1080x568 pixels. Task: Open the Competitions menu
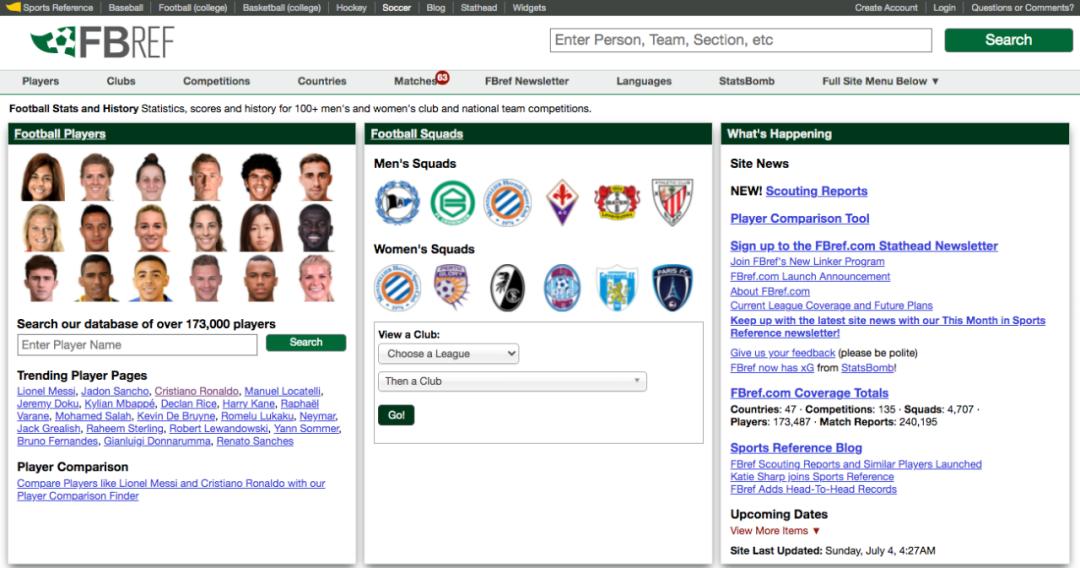point(216,81)
